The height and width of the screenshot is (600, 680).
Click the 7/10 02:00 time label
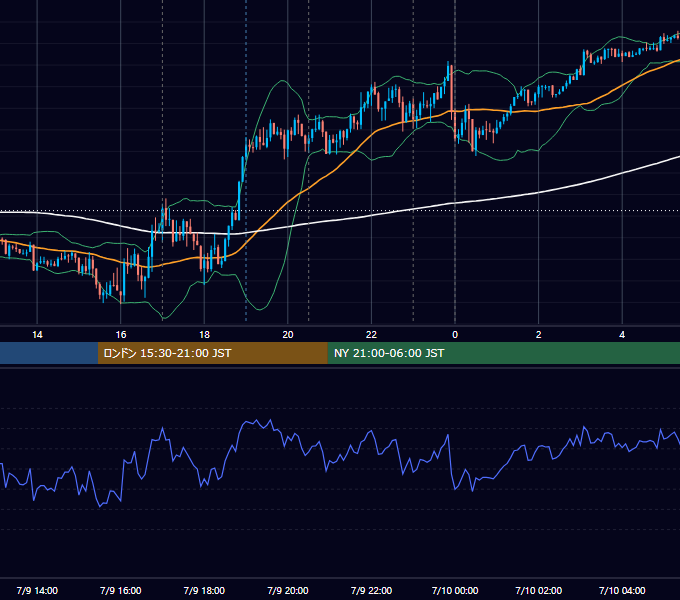[539, 590]
